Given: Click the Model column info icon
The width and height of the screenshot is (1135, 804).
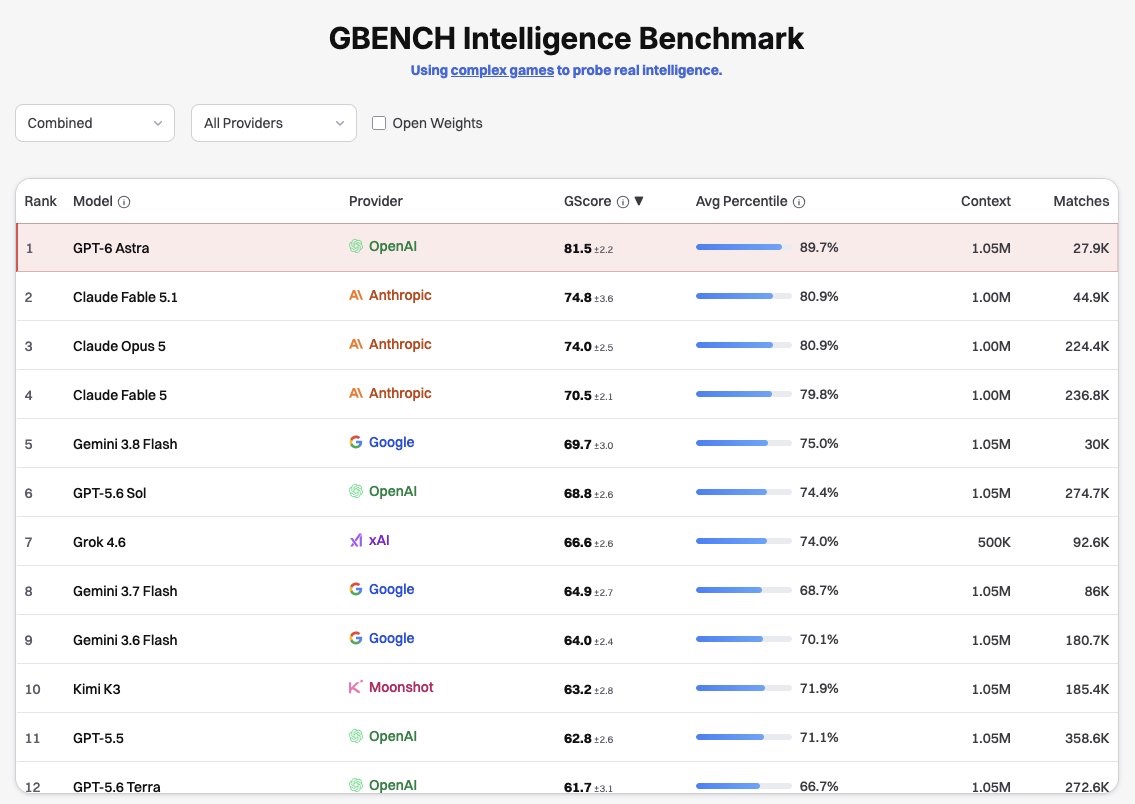Looking at the screenshot, I should (124, 202).
